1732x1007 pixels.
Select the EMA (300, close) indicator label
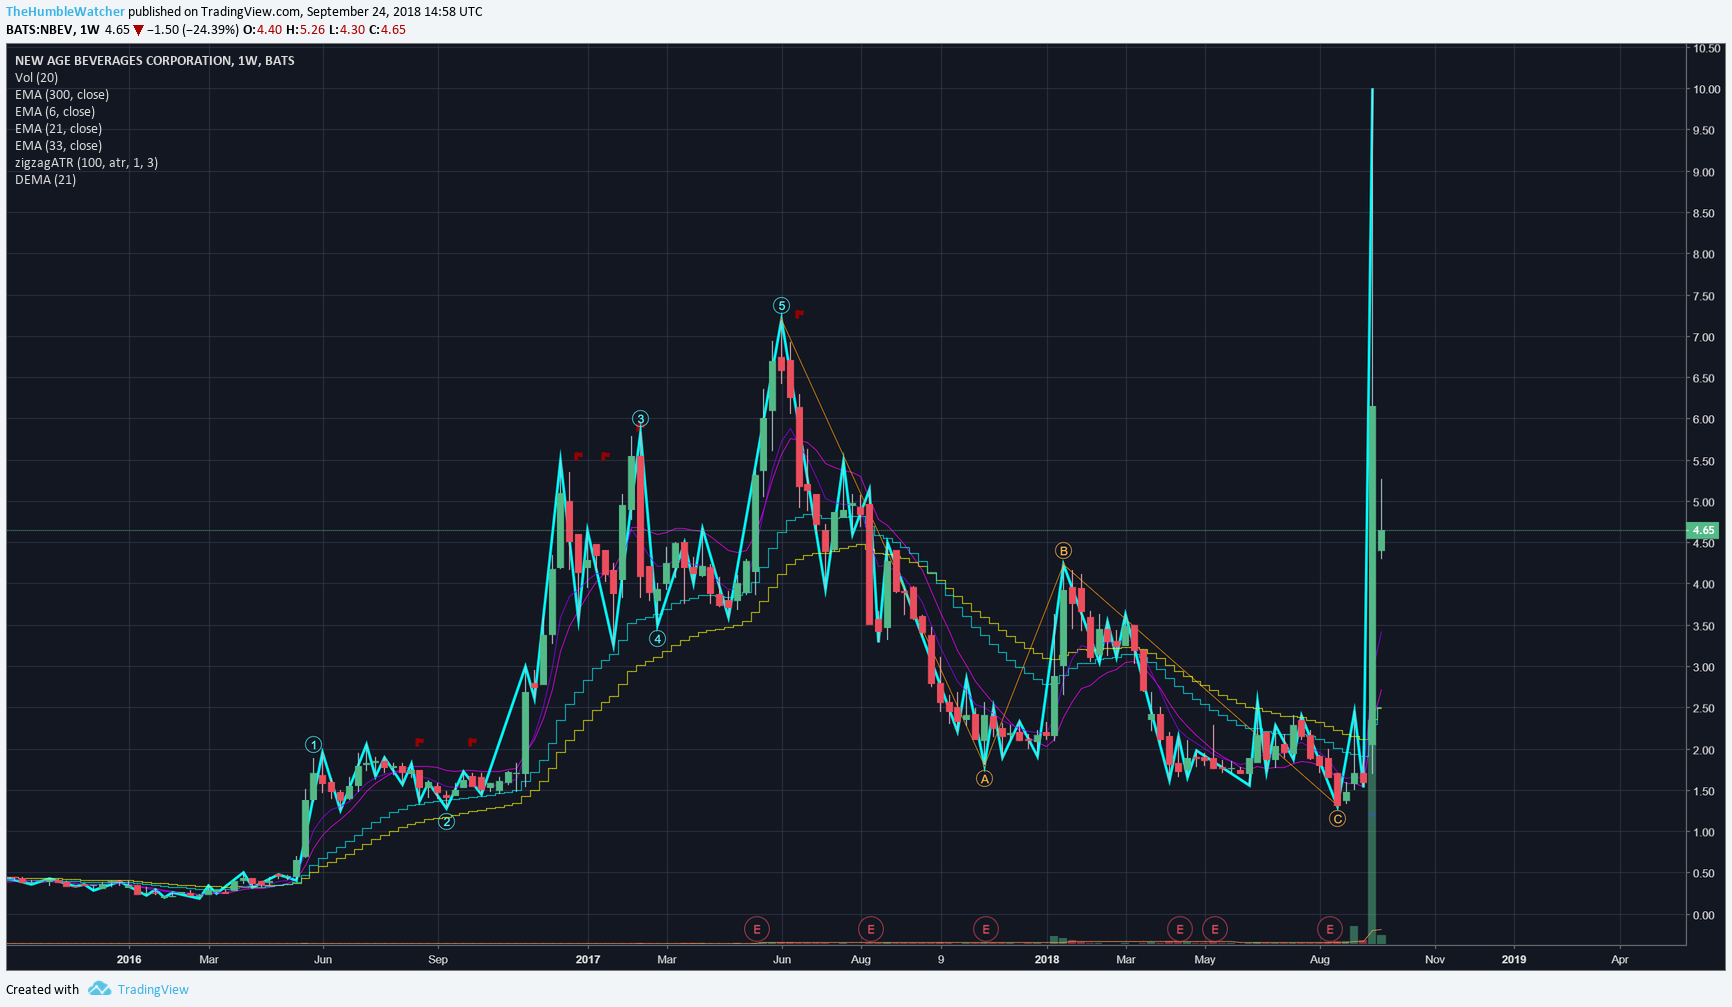pos(62,95)
